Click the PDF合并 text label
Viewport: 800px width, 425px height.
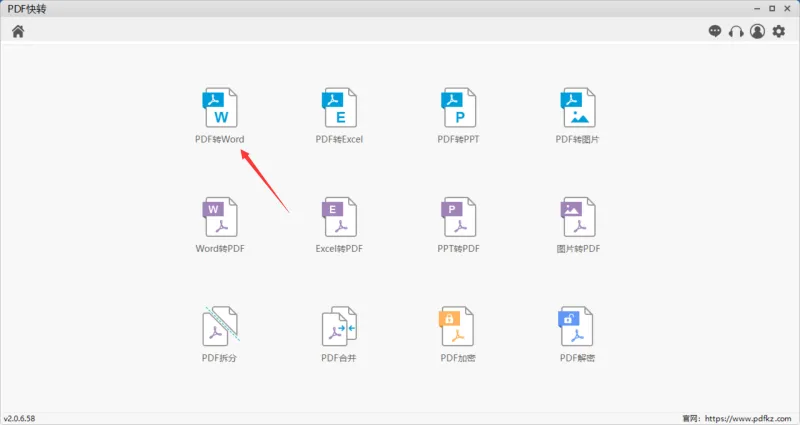tap(339, 358)
